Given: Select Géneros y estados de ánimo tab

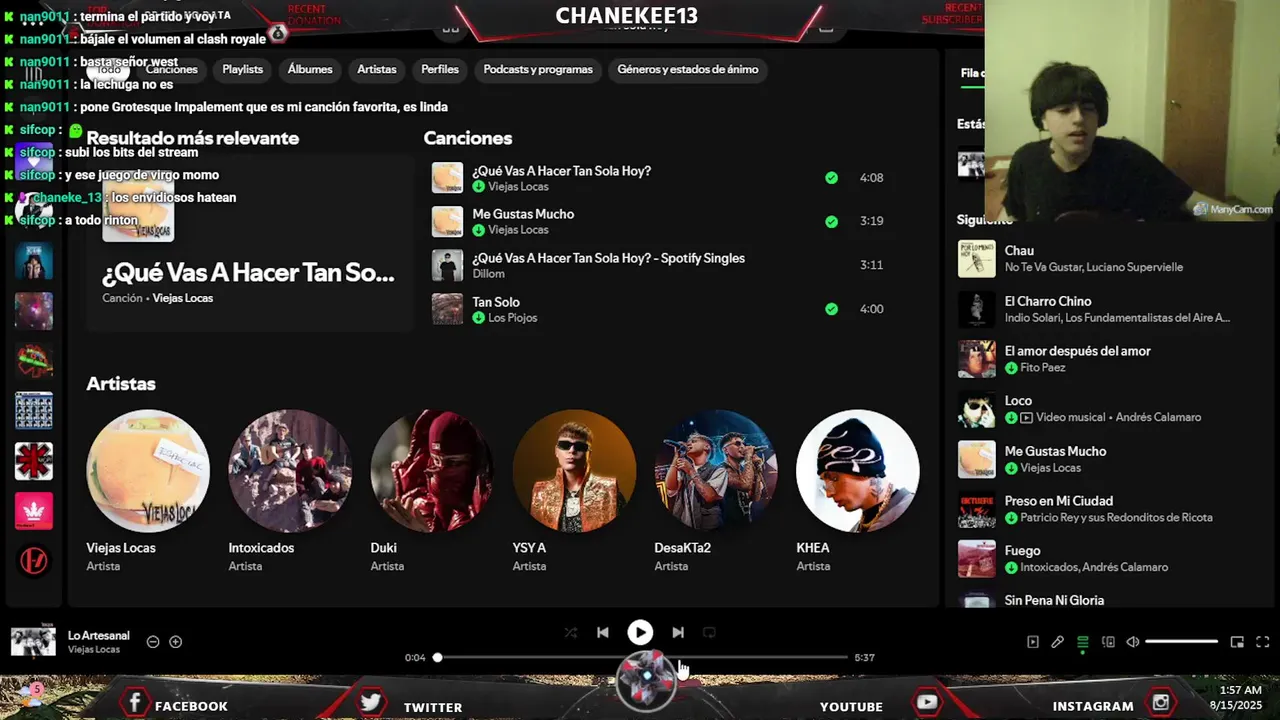Looking at the screenshot, I should [688, 69].
